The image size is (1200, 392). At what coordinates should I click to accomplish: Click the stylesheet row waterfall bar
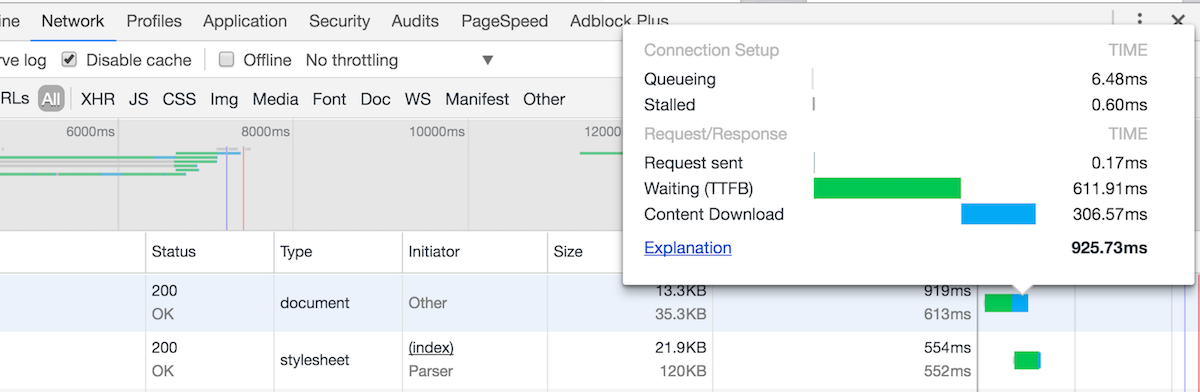tap(1027, 360)
